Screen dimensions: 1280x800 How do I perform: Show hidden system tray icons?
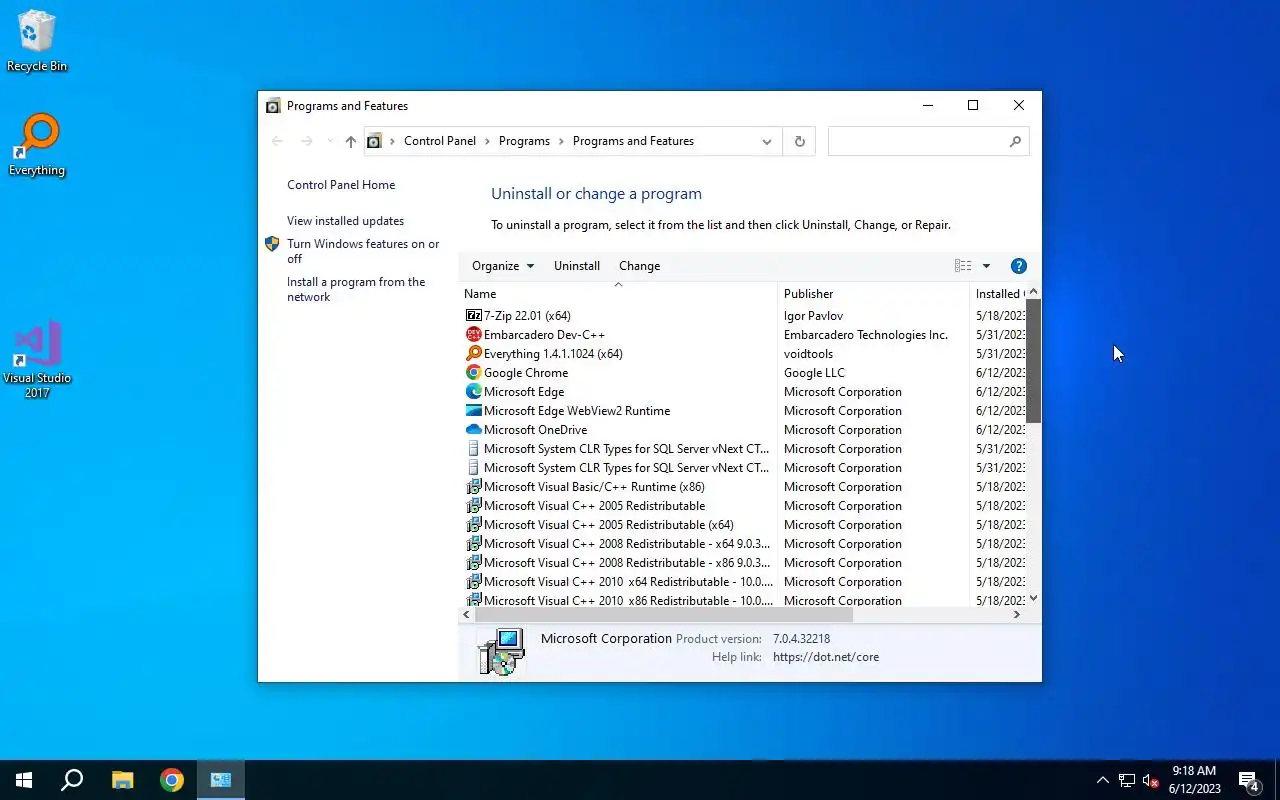pos(1103,780)
